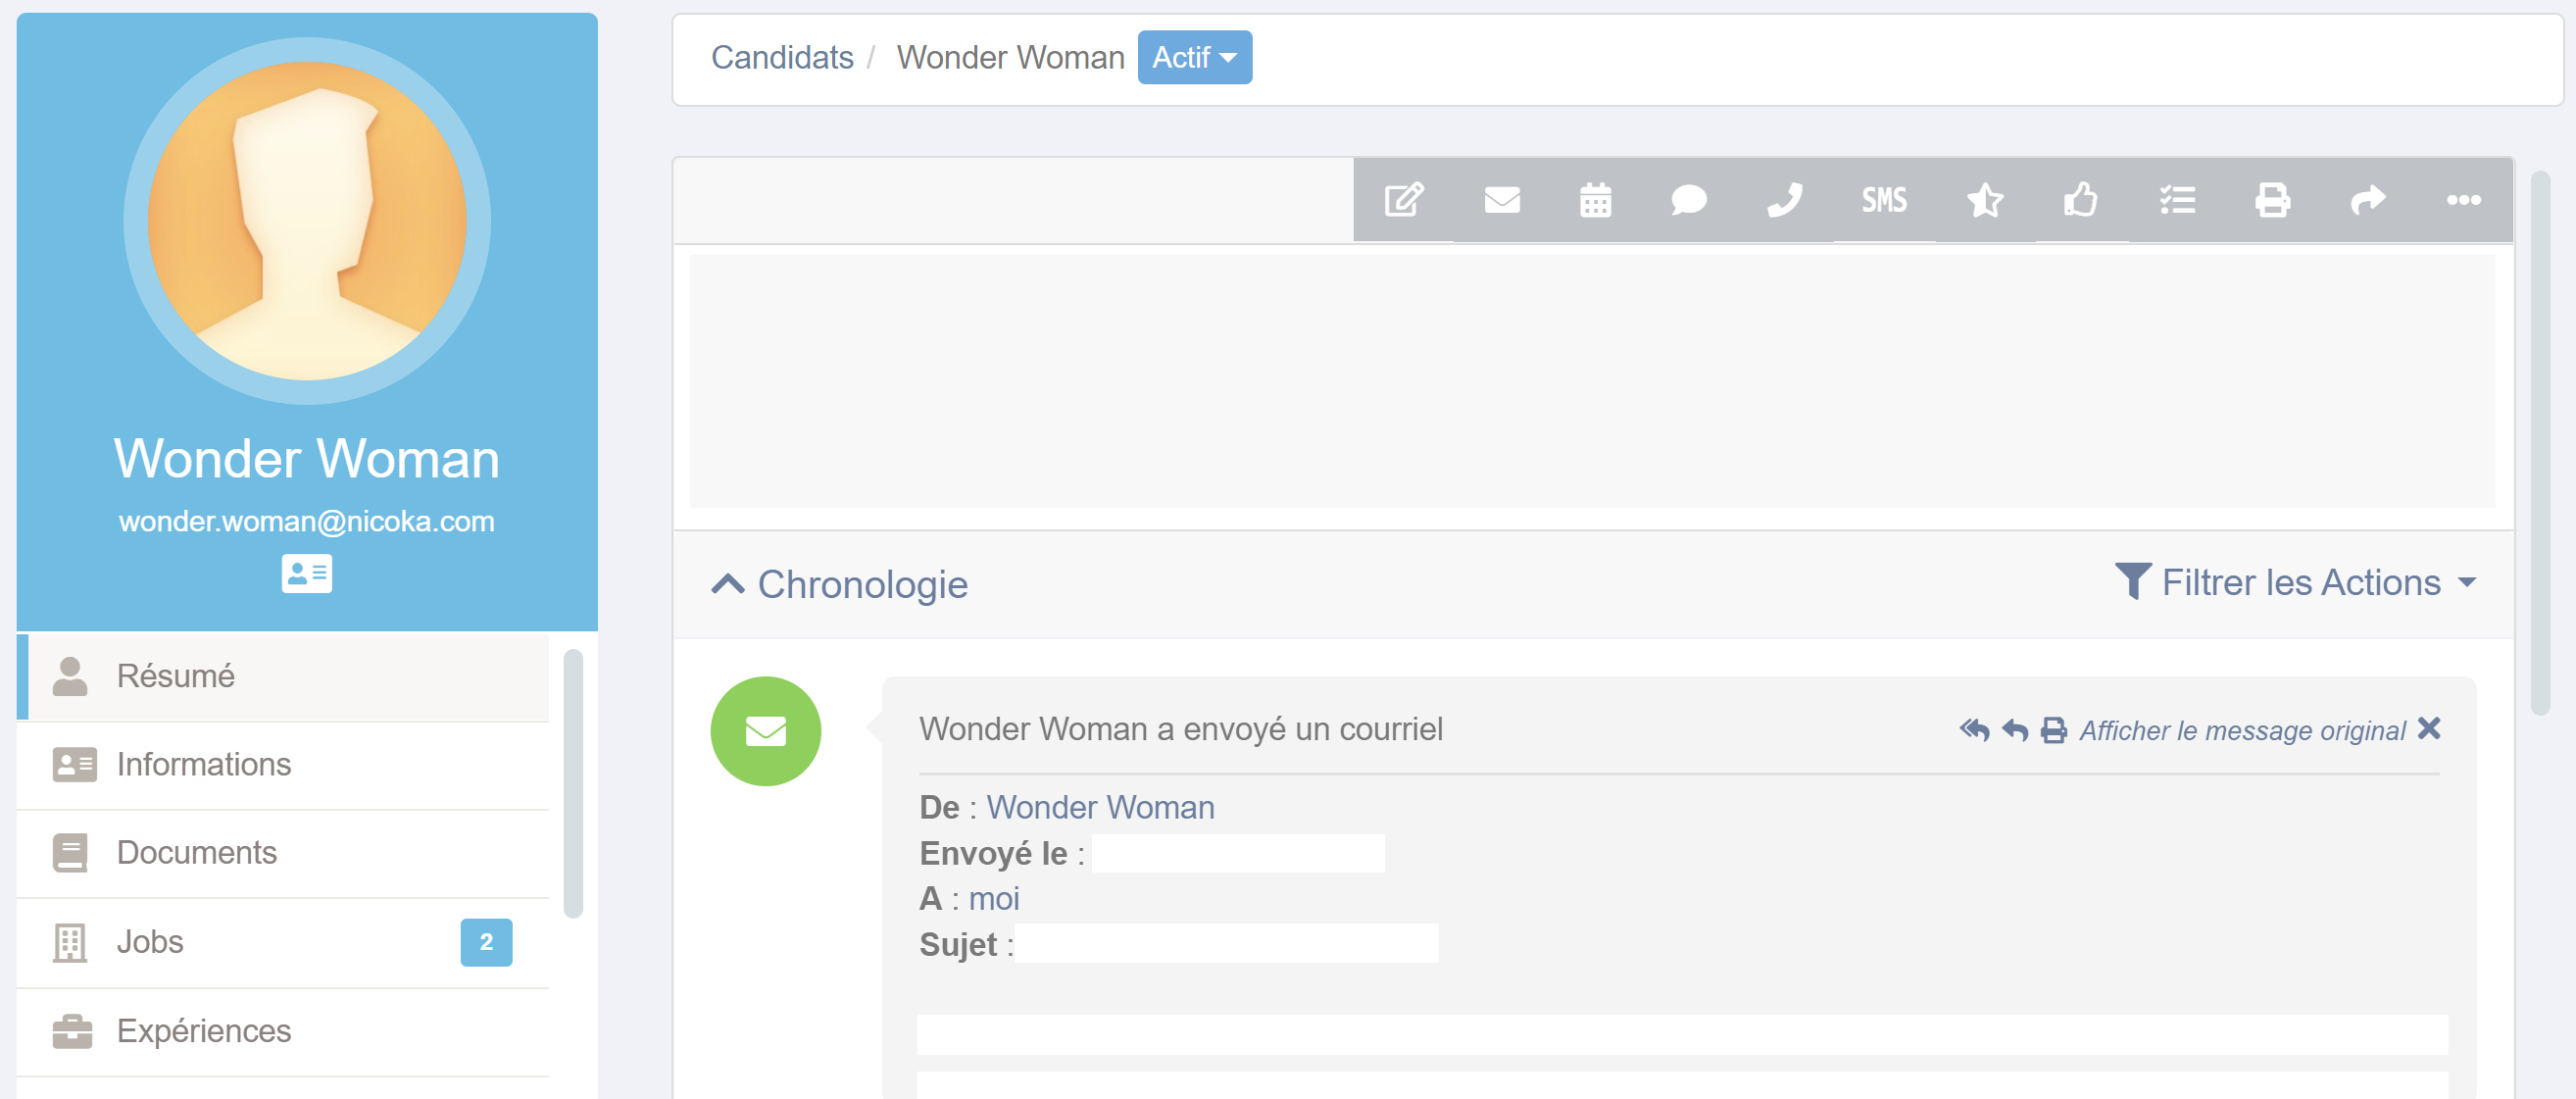
Task: Open Afficher le message original link
Action: coord(2242,731)
